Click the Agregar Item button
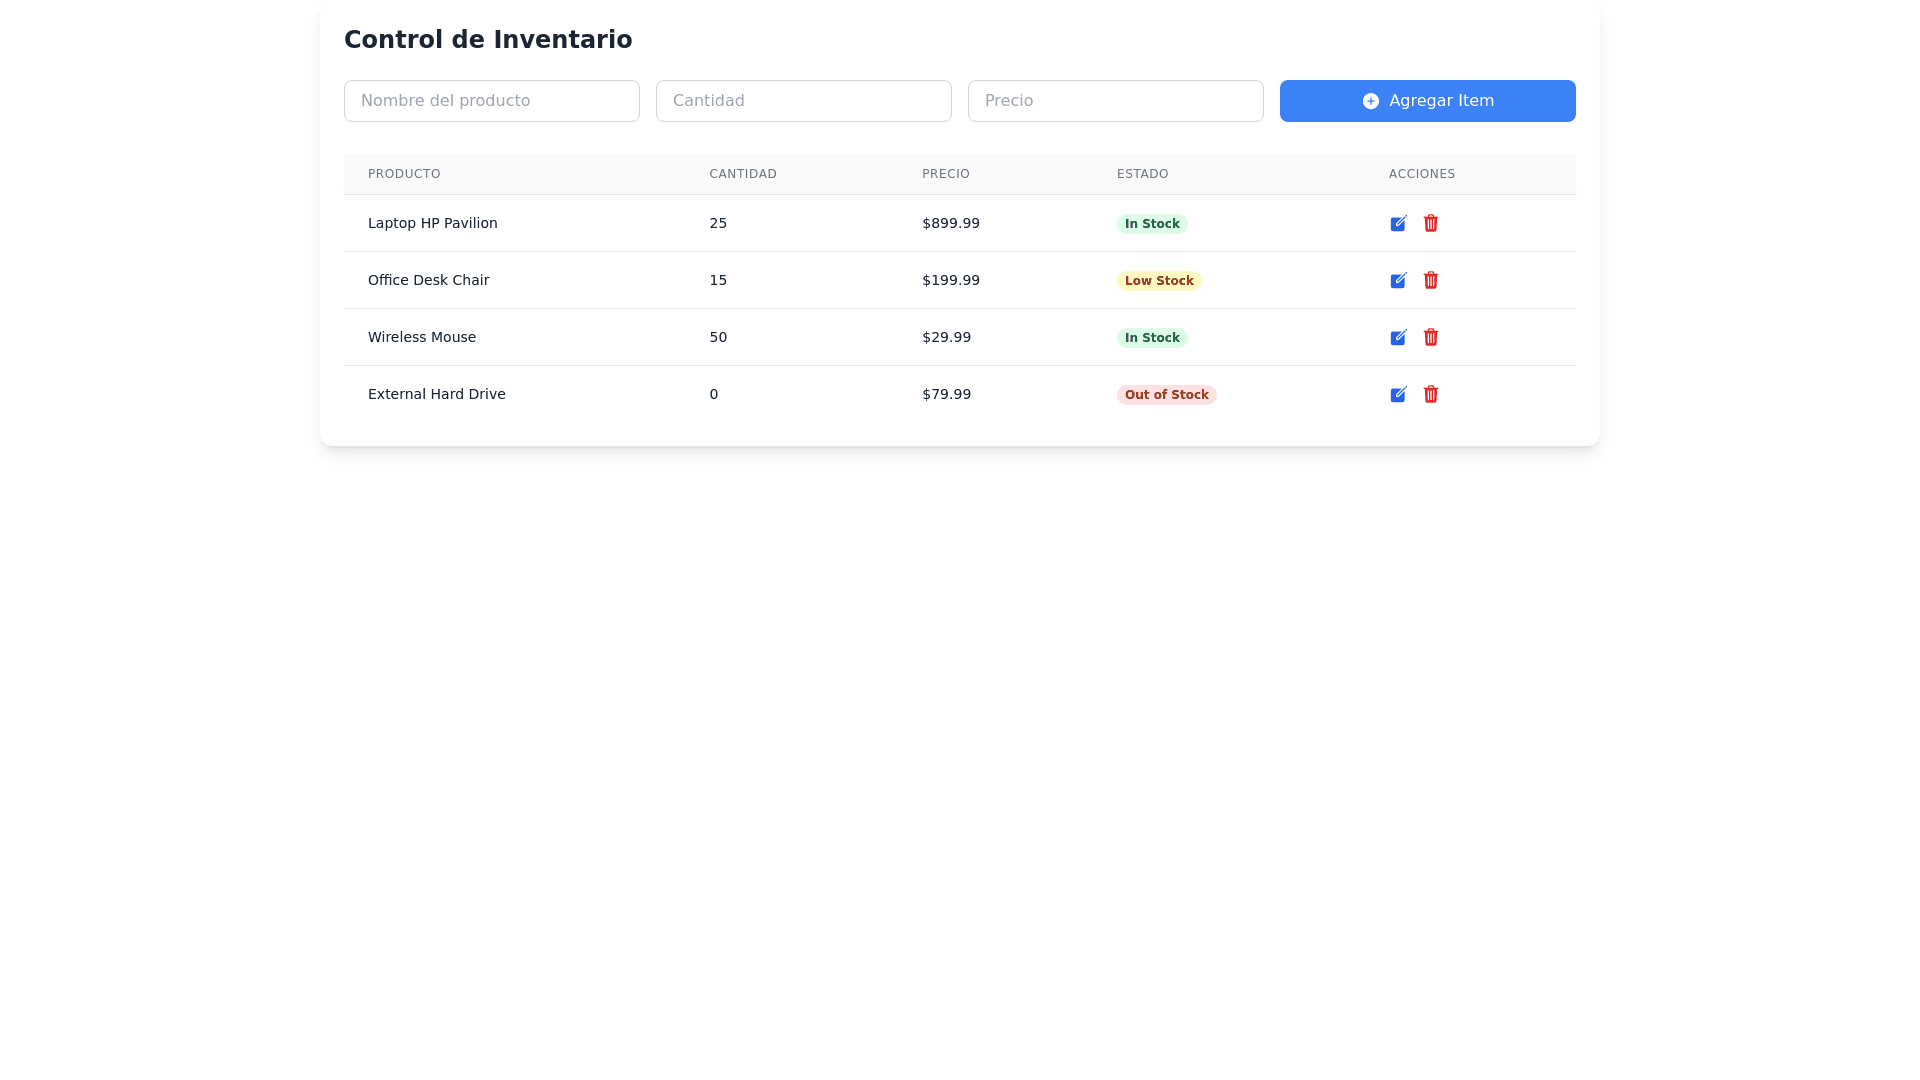Viewport: 1920px width, 1080px height. click(1427, 101)
